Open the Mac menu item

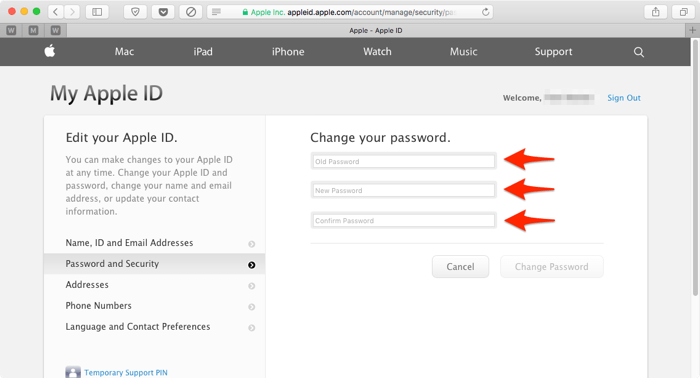pyautogui.click(x=124, y=52)
